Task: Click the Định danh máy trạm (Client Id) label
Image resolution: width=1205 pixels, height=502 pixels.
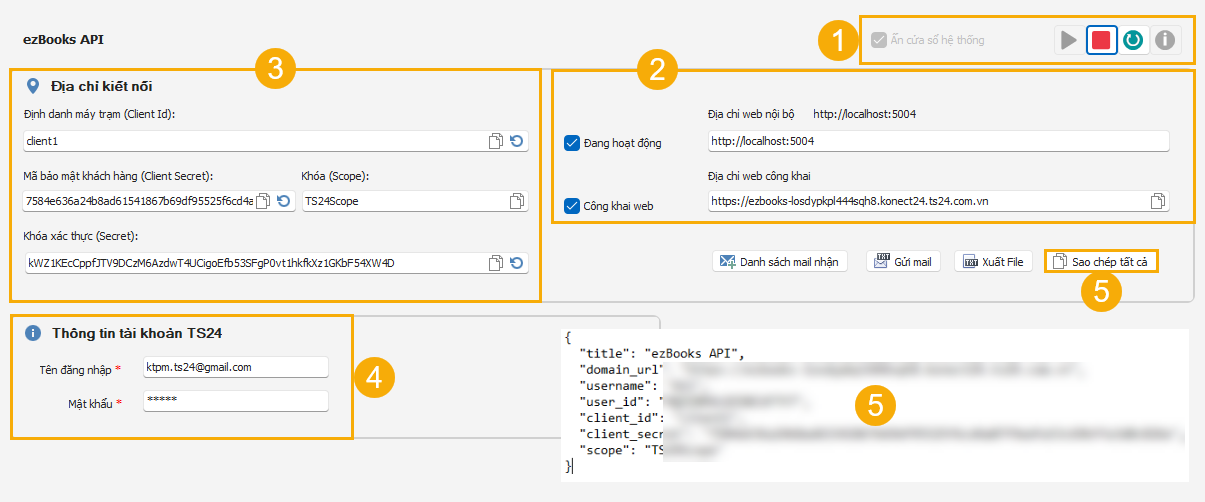Action: click(99, 114)
